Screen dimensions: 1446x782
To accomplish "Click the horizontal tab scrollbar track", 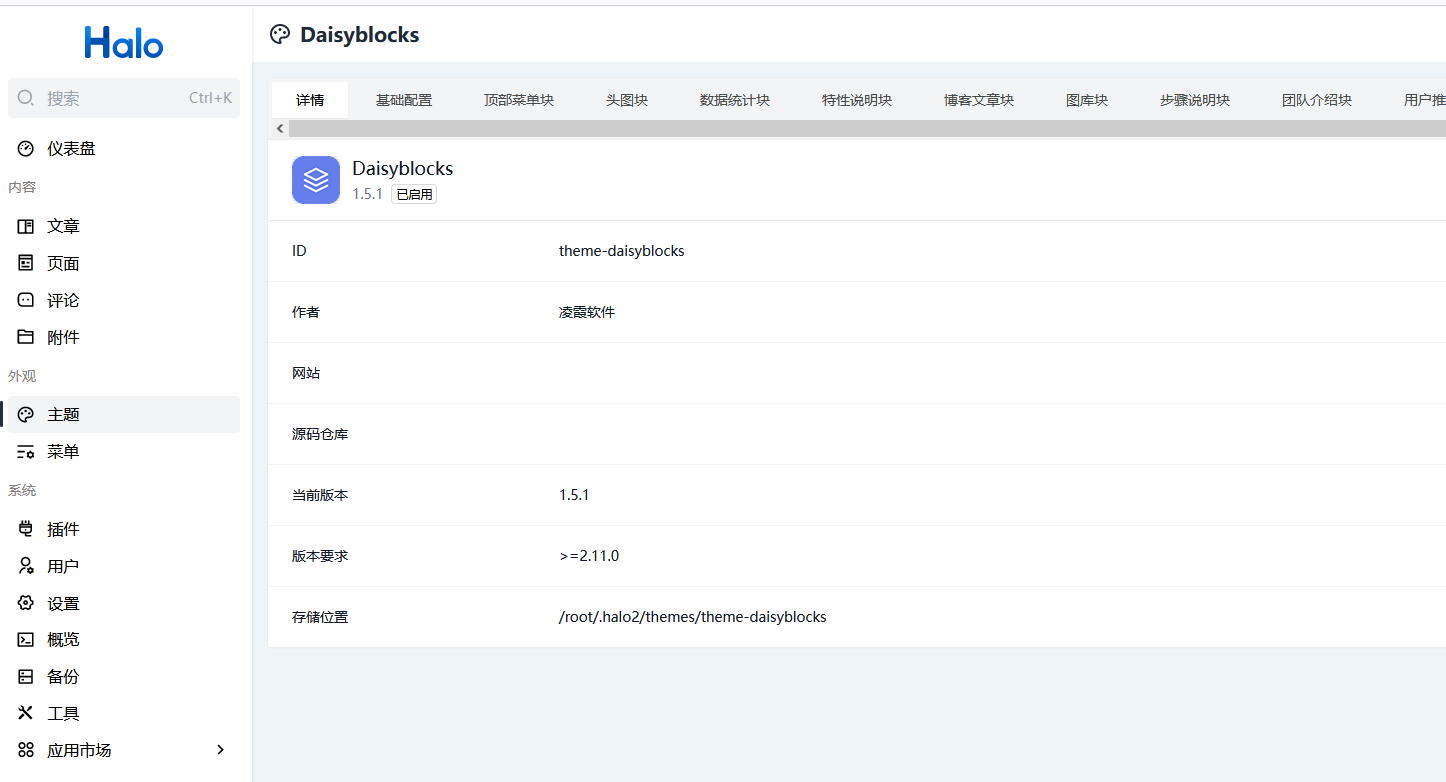I will point(867,129).
